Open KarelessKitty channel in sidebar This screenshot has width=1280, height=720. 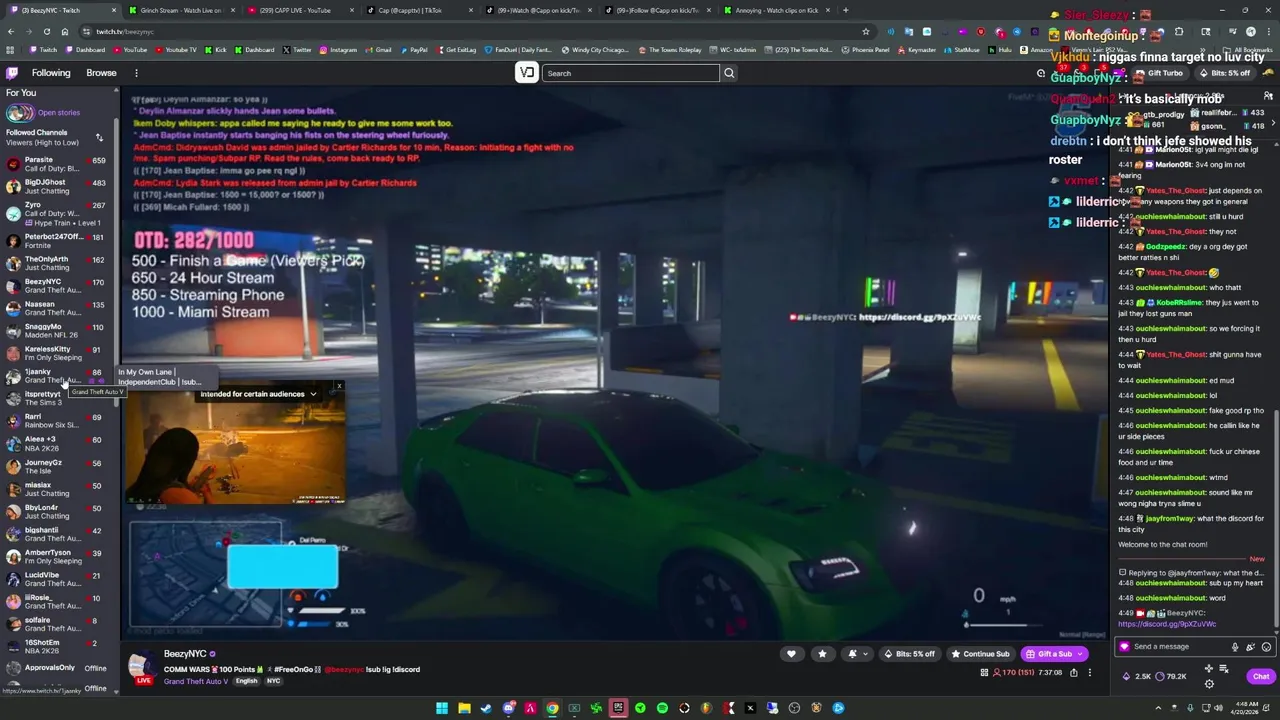pos(58,353)
